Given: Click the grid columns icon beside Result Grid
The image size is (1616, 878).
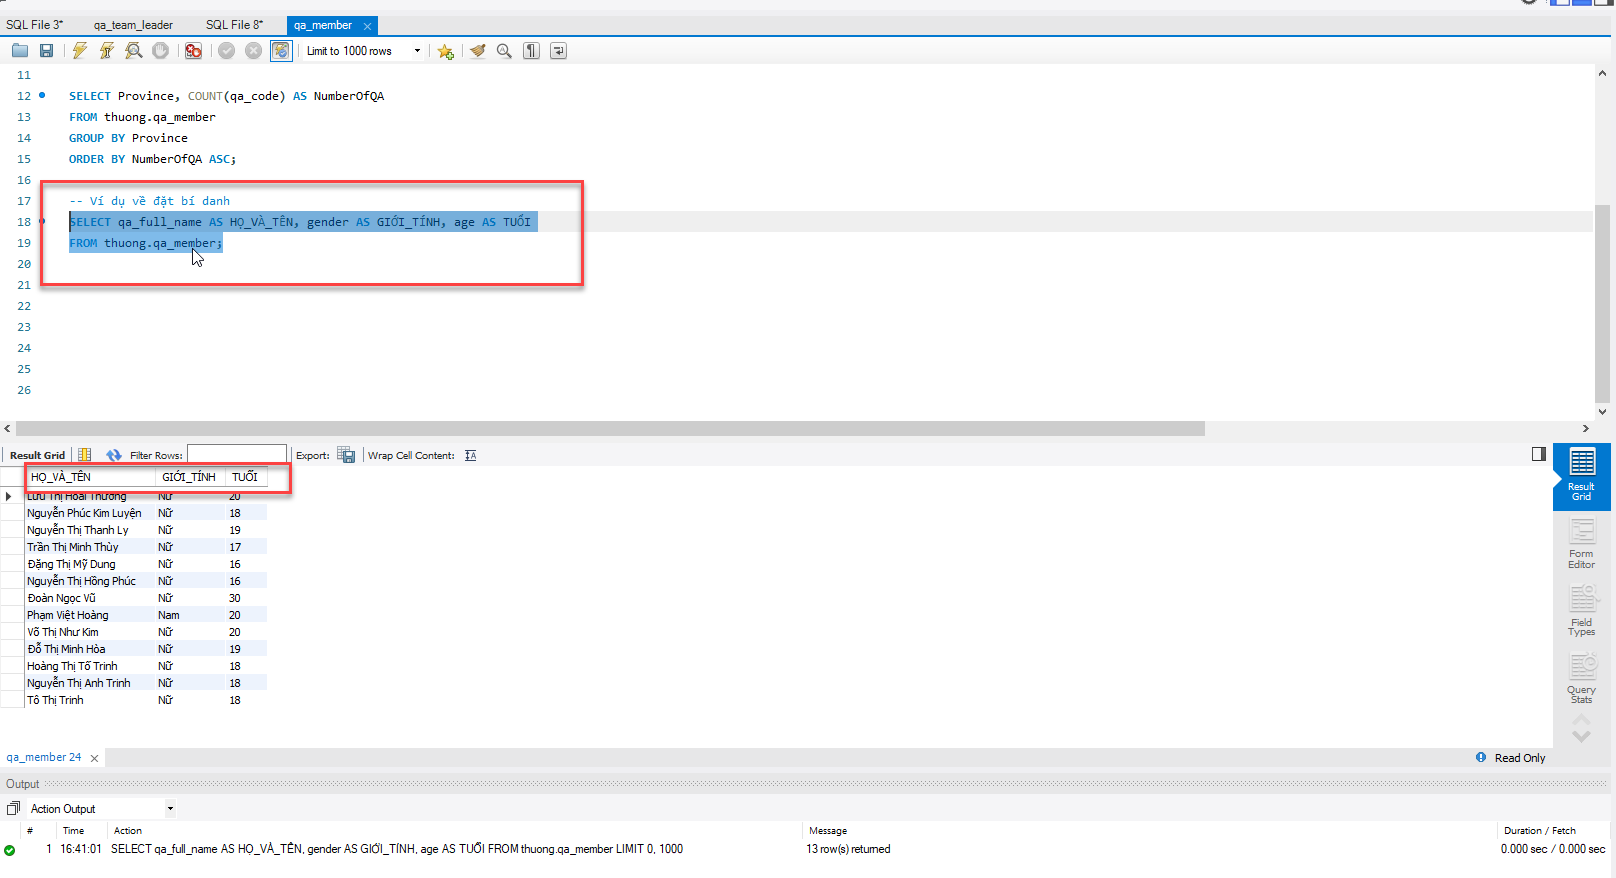Looking at the screenshot, I should tap(85, 455).
